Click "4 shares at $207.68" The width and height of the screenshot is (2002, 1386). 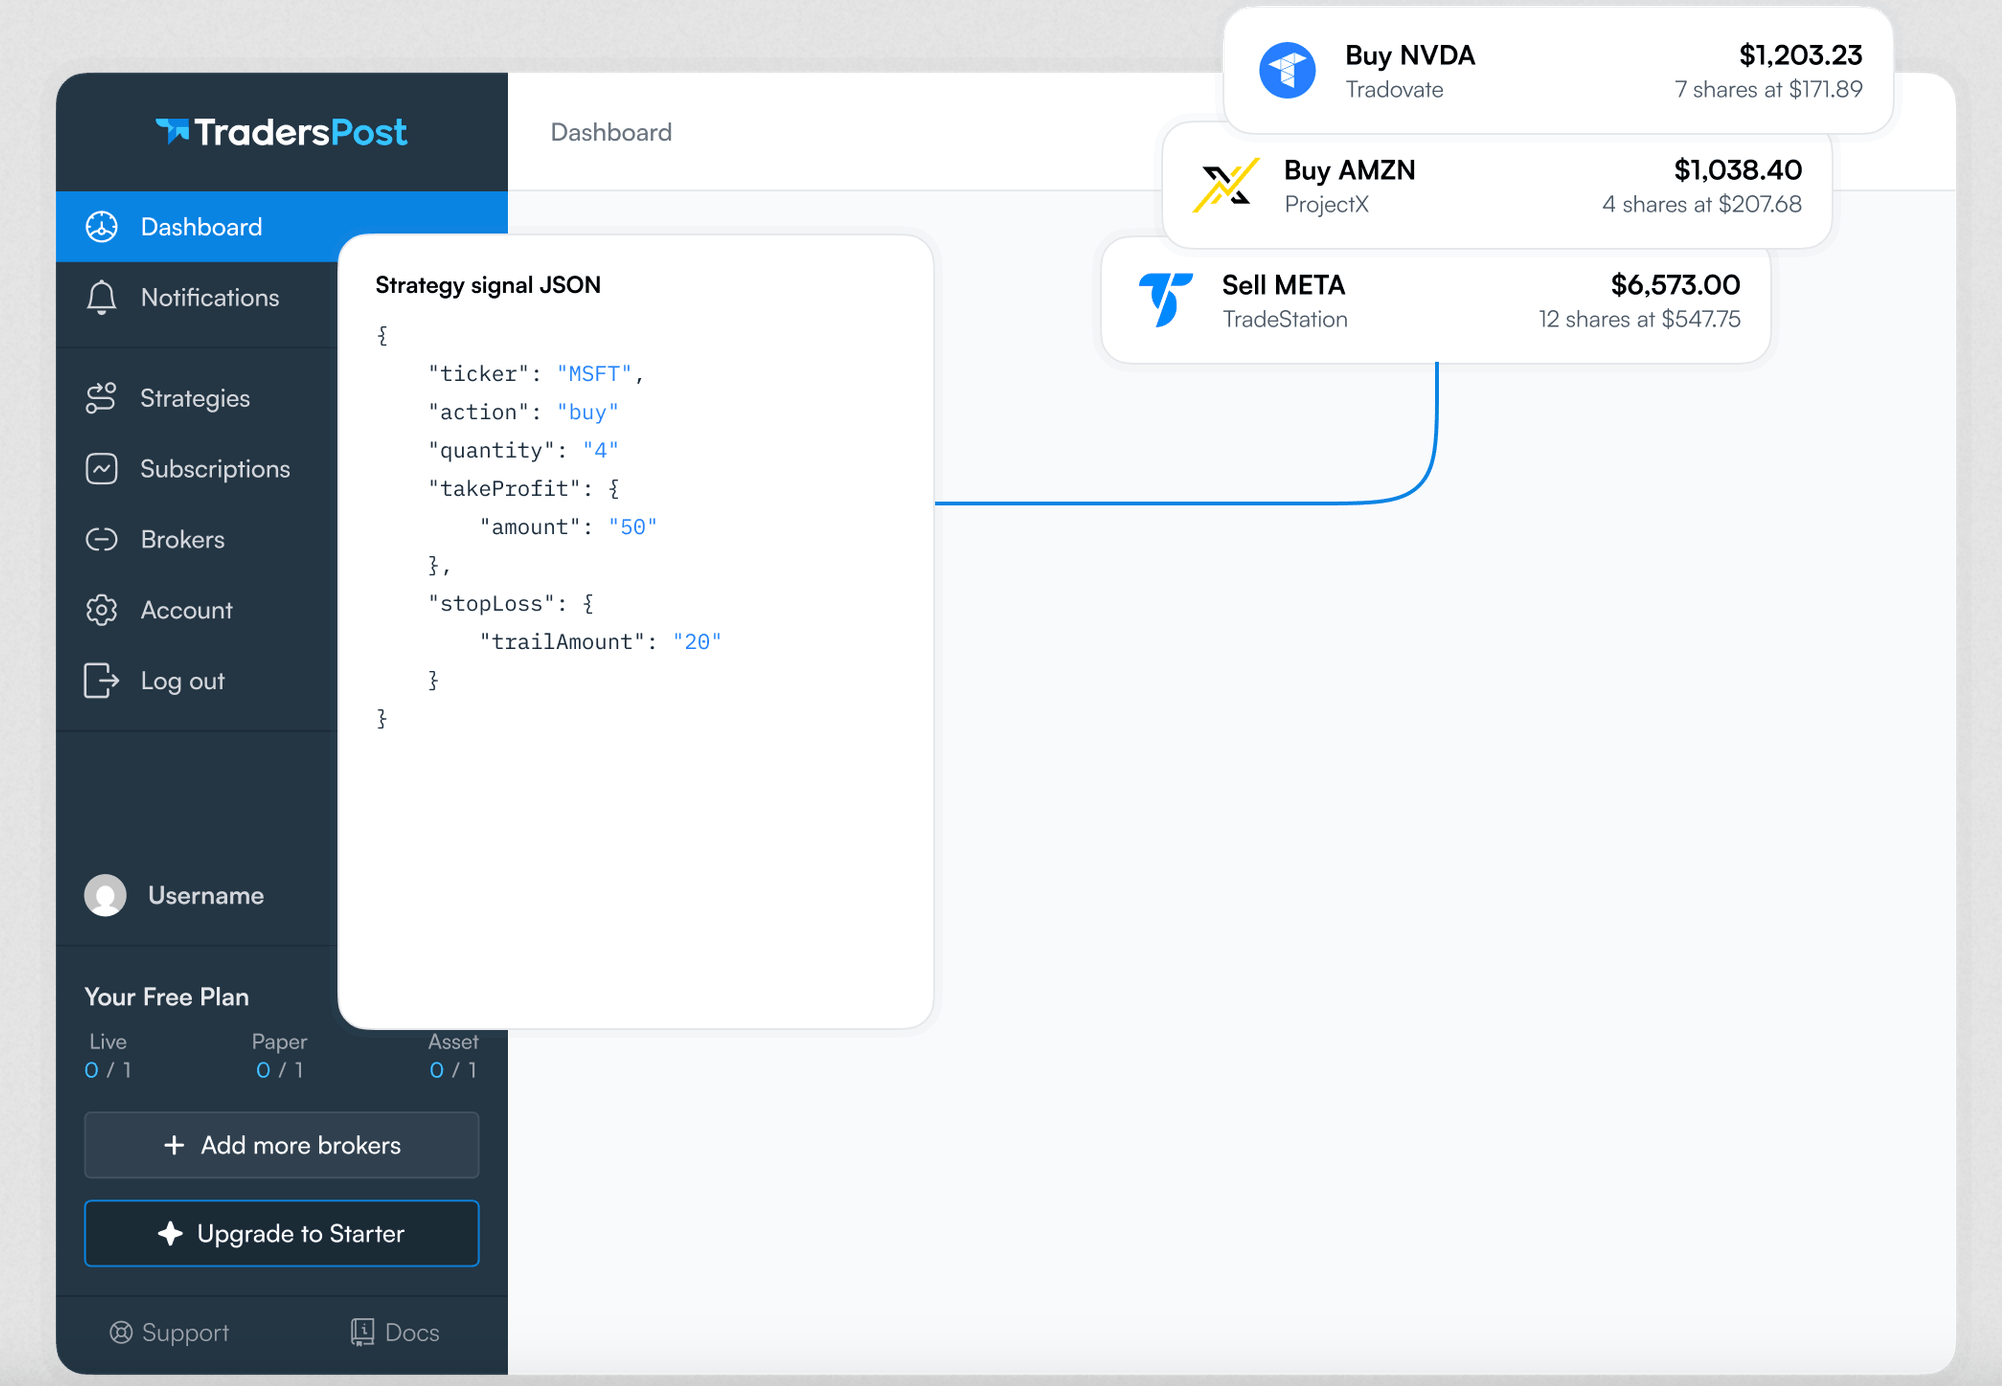coord(1702,205)
